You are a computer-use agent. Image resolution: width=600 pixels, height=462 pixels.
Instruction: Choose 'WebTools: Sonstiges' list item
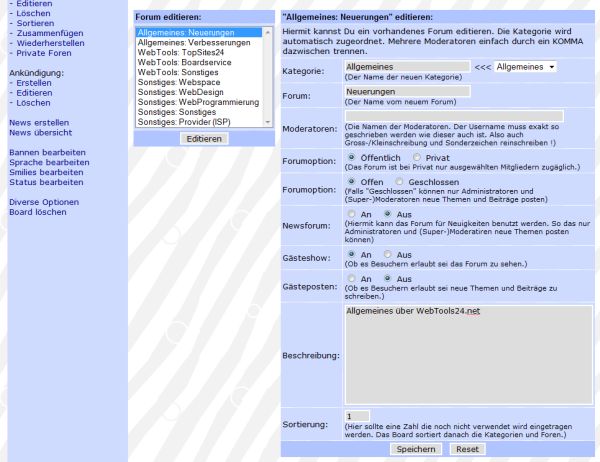199,72
